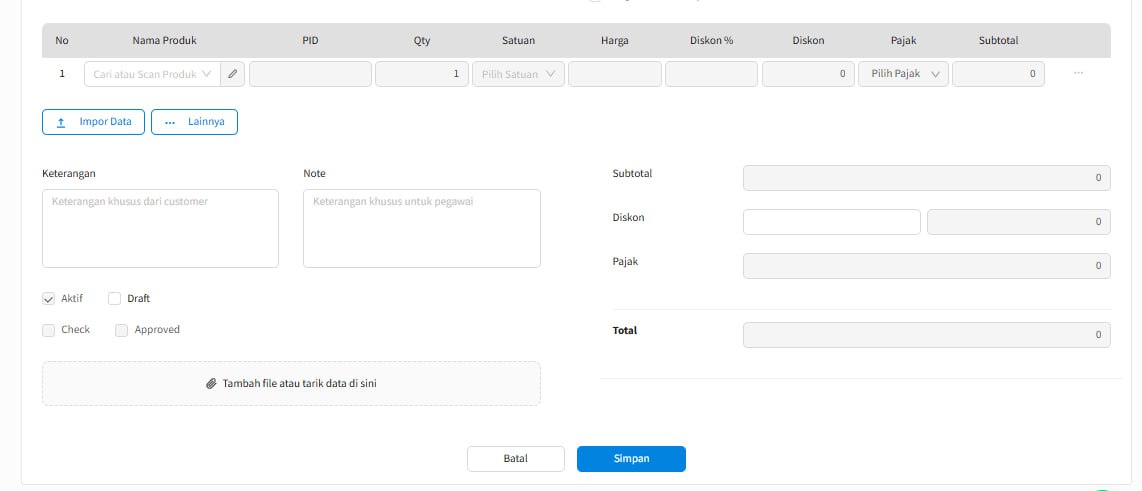Focus the Diskon % field in row 1
Screen dimensions: 1142x491
pyautogui.click(x=712, y=74)
